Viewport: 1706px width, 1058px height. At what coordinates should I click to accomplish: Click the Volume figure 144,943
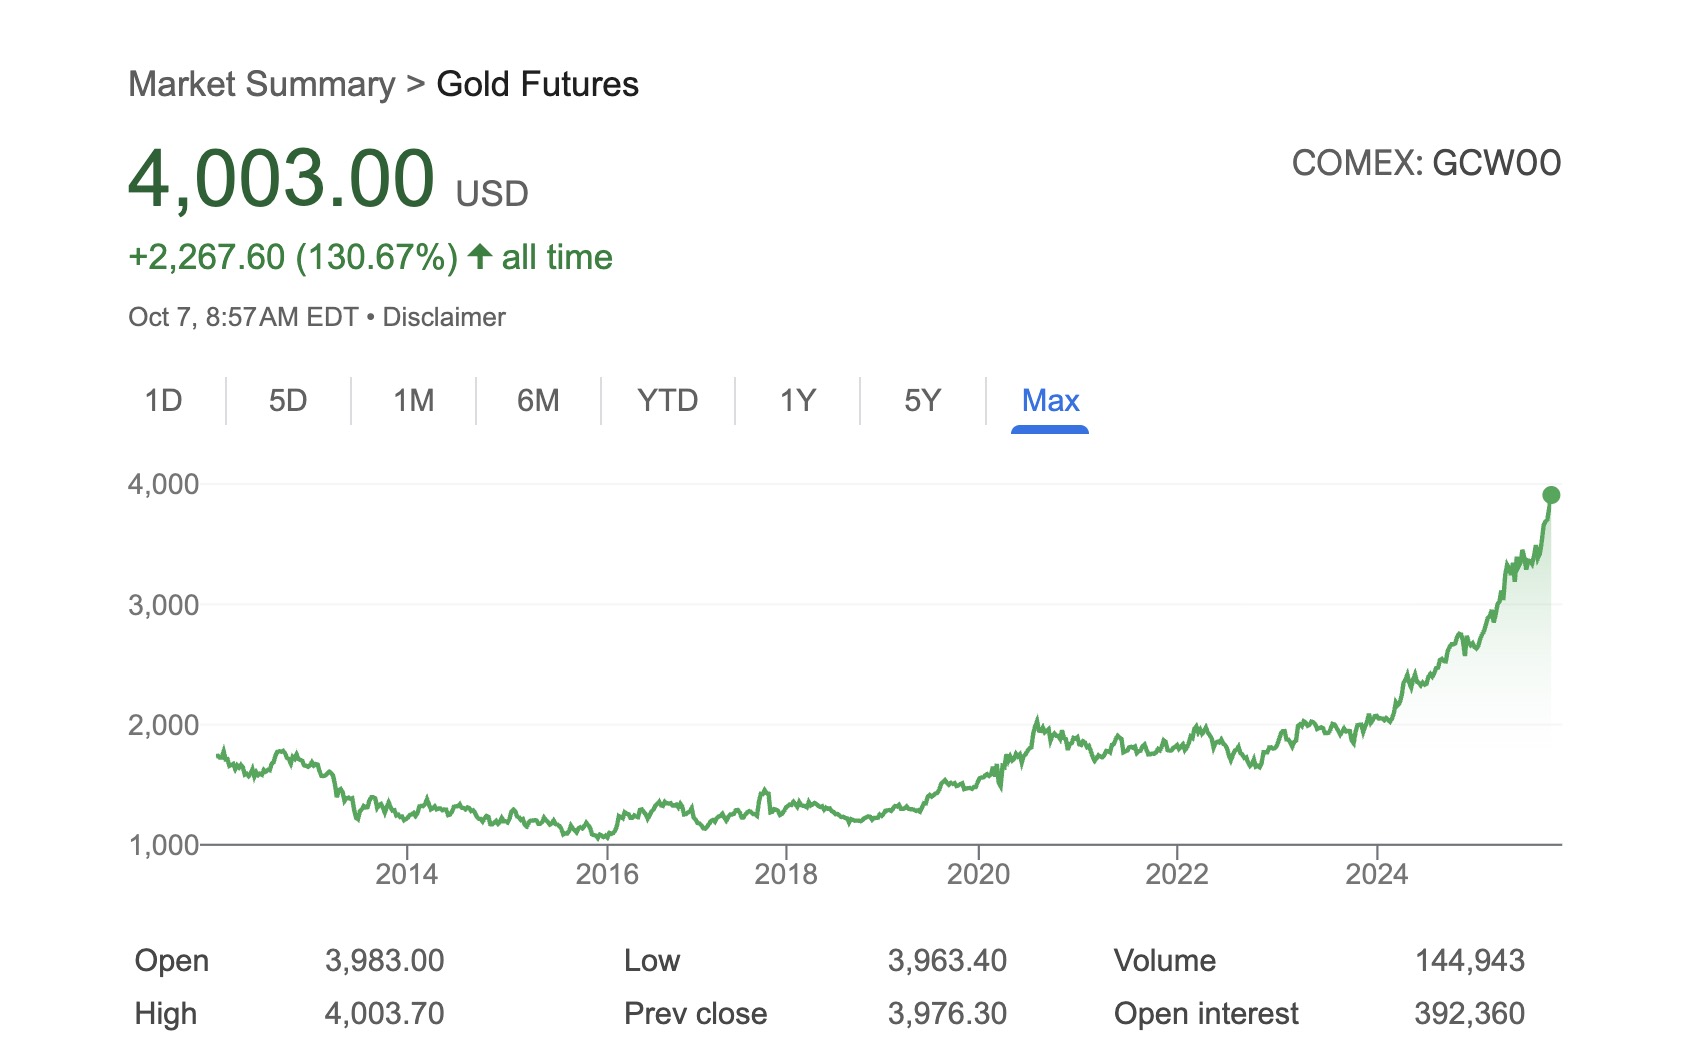click(1471, 960)
